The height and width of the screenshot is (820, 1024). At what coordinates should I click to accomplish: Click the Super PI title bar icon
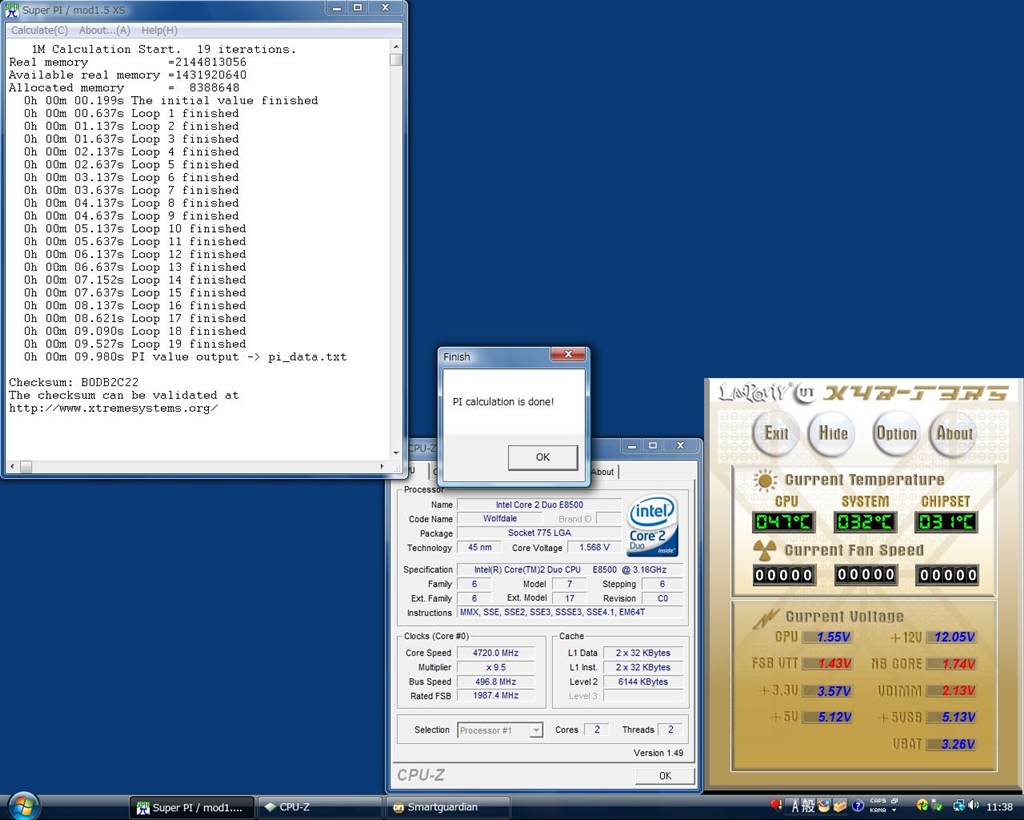point(12,9)
